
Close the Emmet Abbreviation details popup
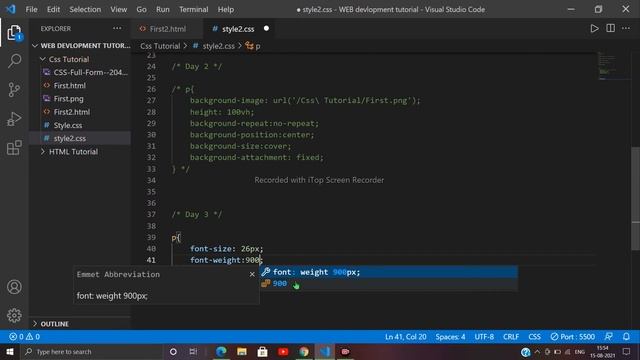click(x=252, y=274)
